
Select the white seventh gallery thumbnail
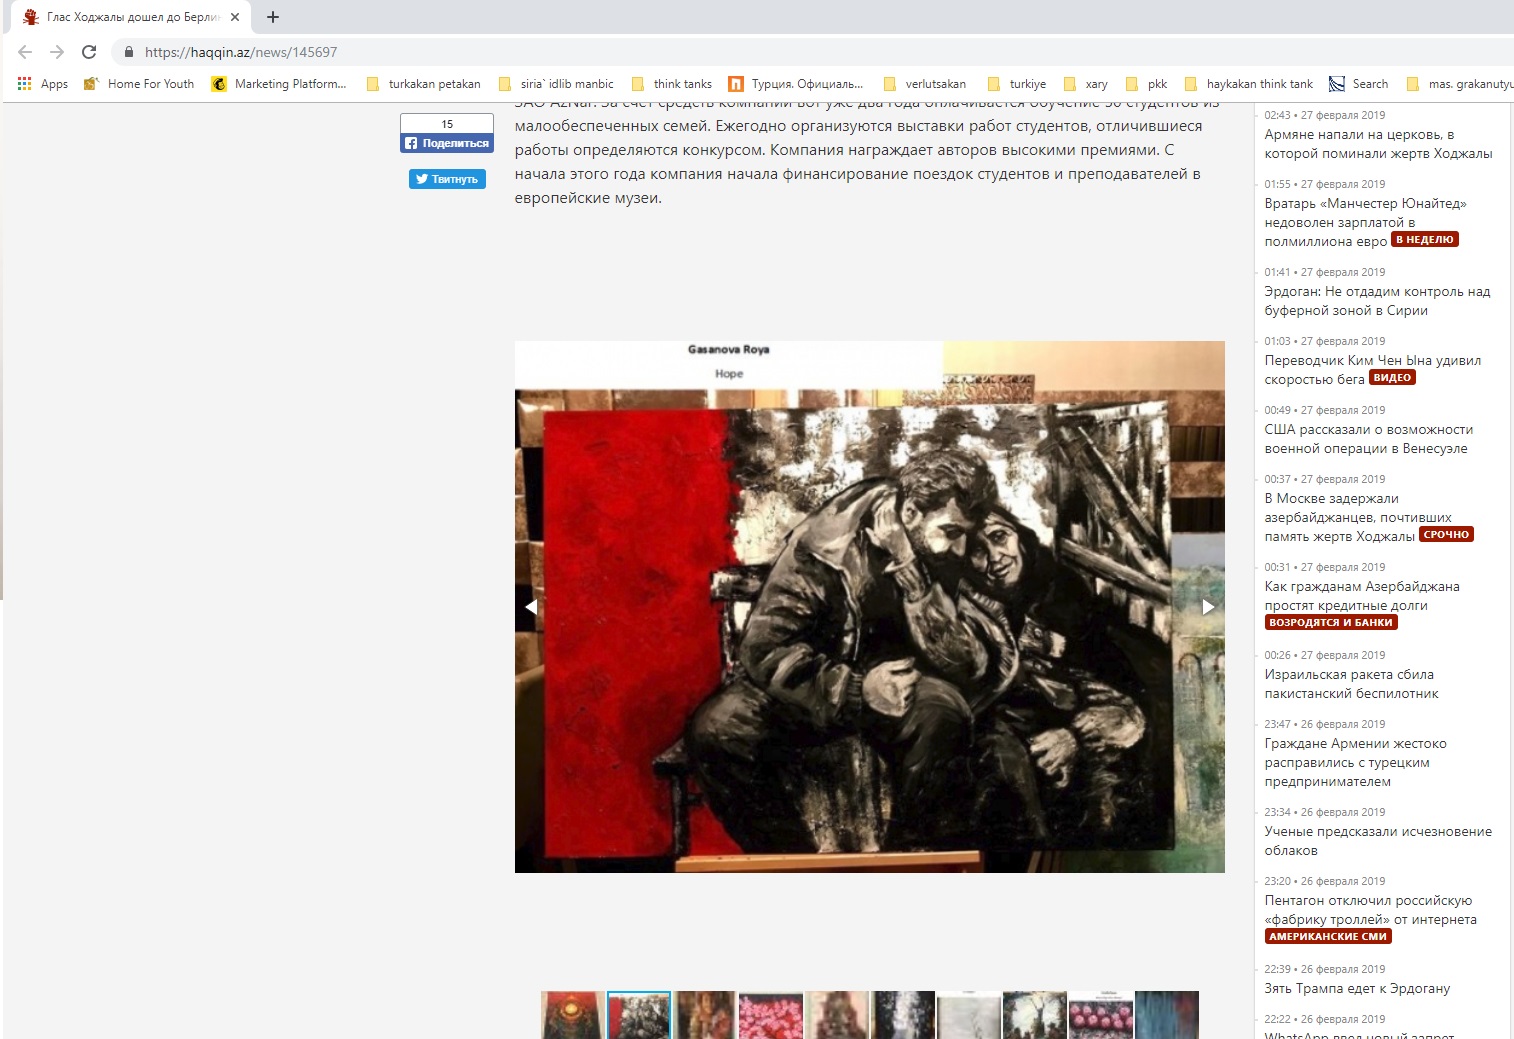coord(969,1015)
